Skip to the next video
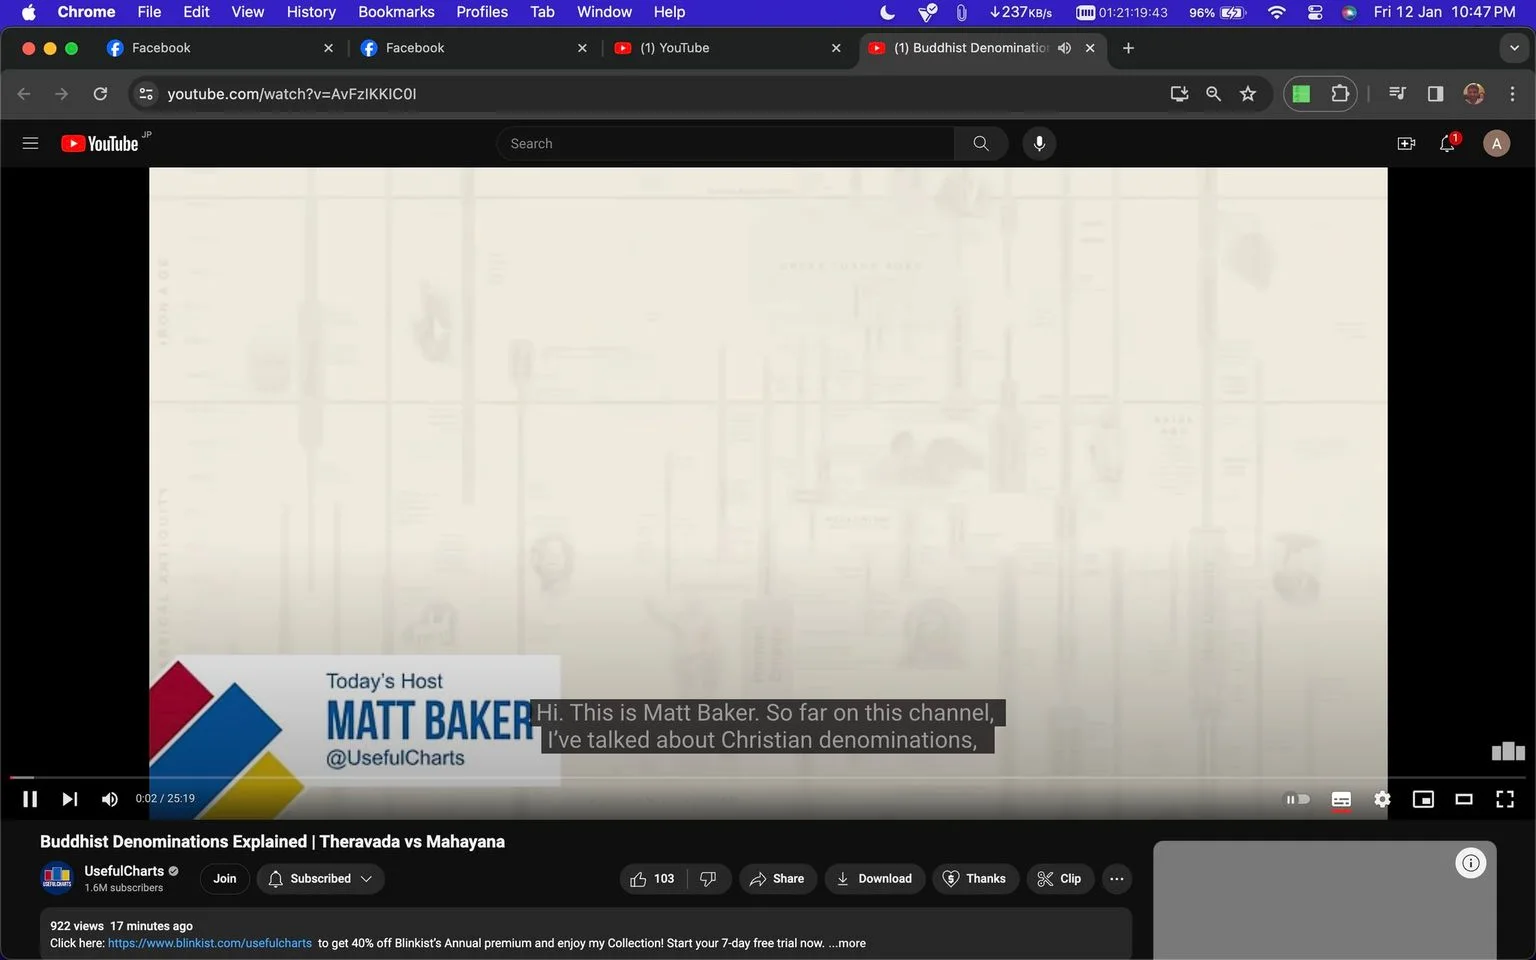Screen dimensions: 1536x960 point(70,799)
